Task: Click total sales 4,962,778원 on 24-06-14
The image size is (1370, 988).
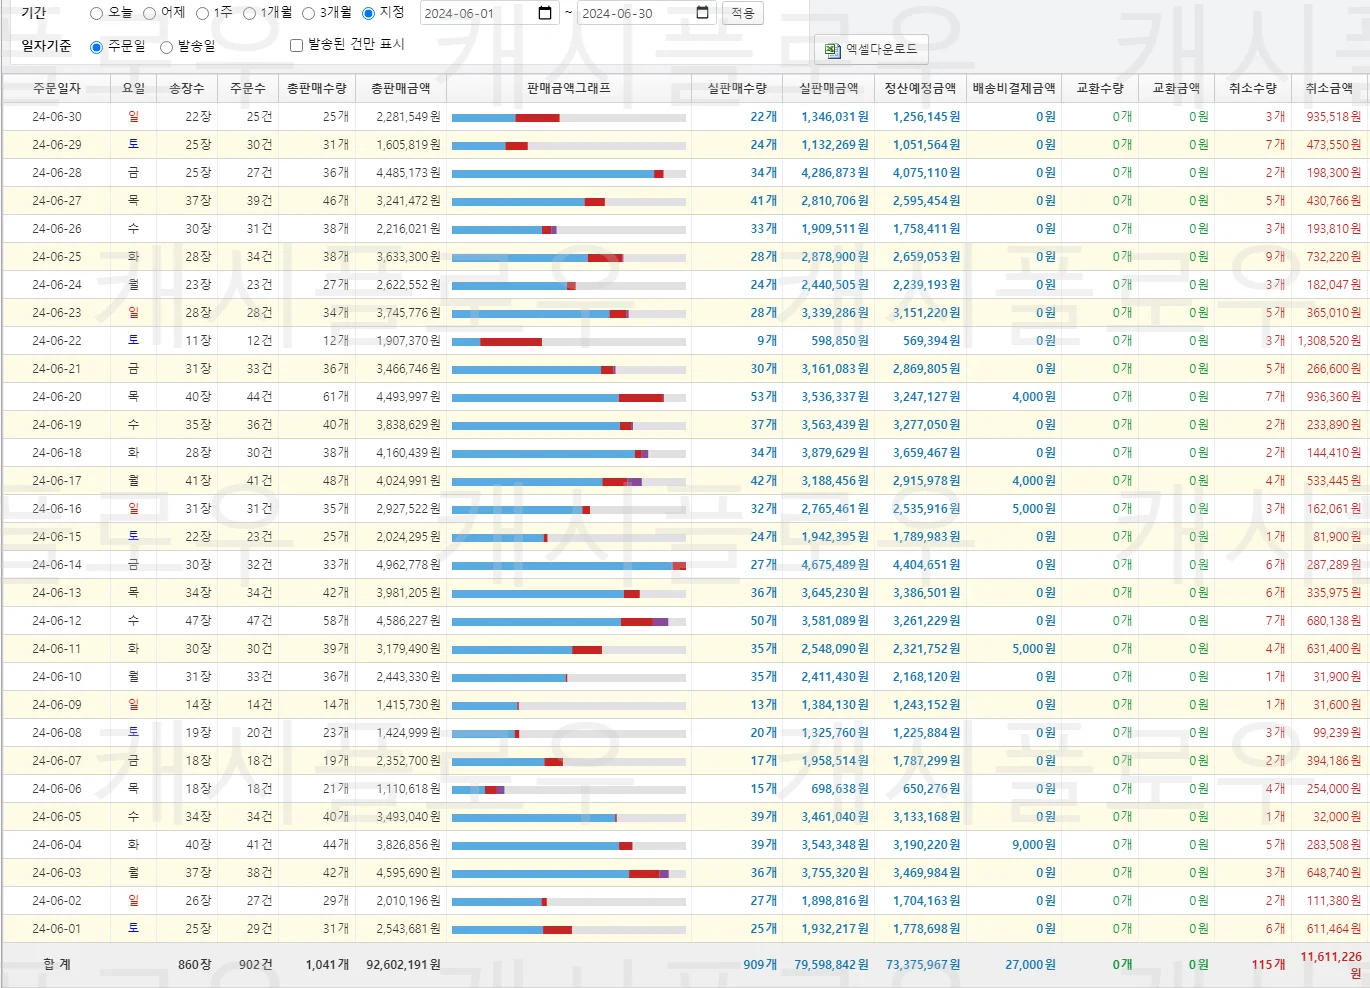Action: tap(408, 565)
